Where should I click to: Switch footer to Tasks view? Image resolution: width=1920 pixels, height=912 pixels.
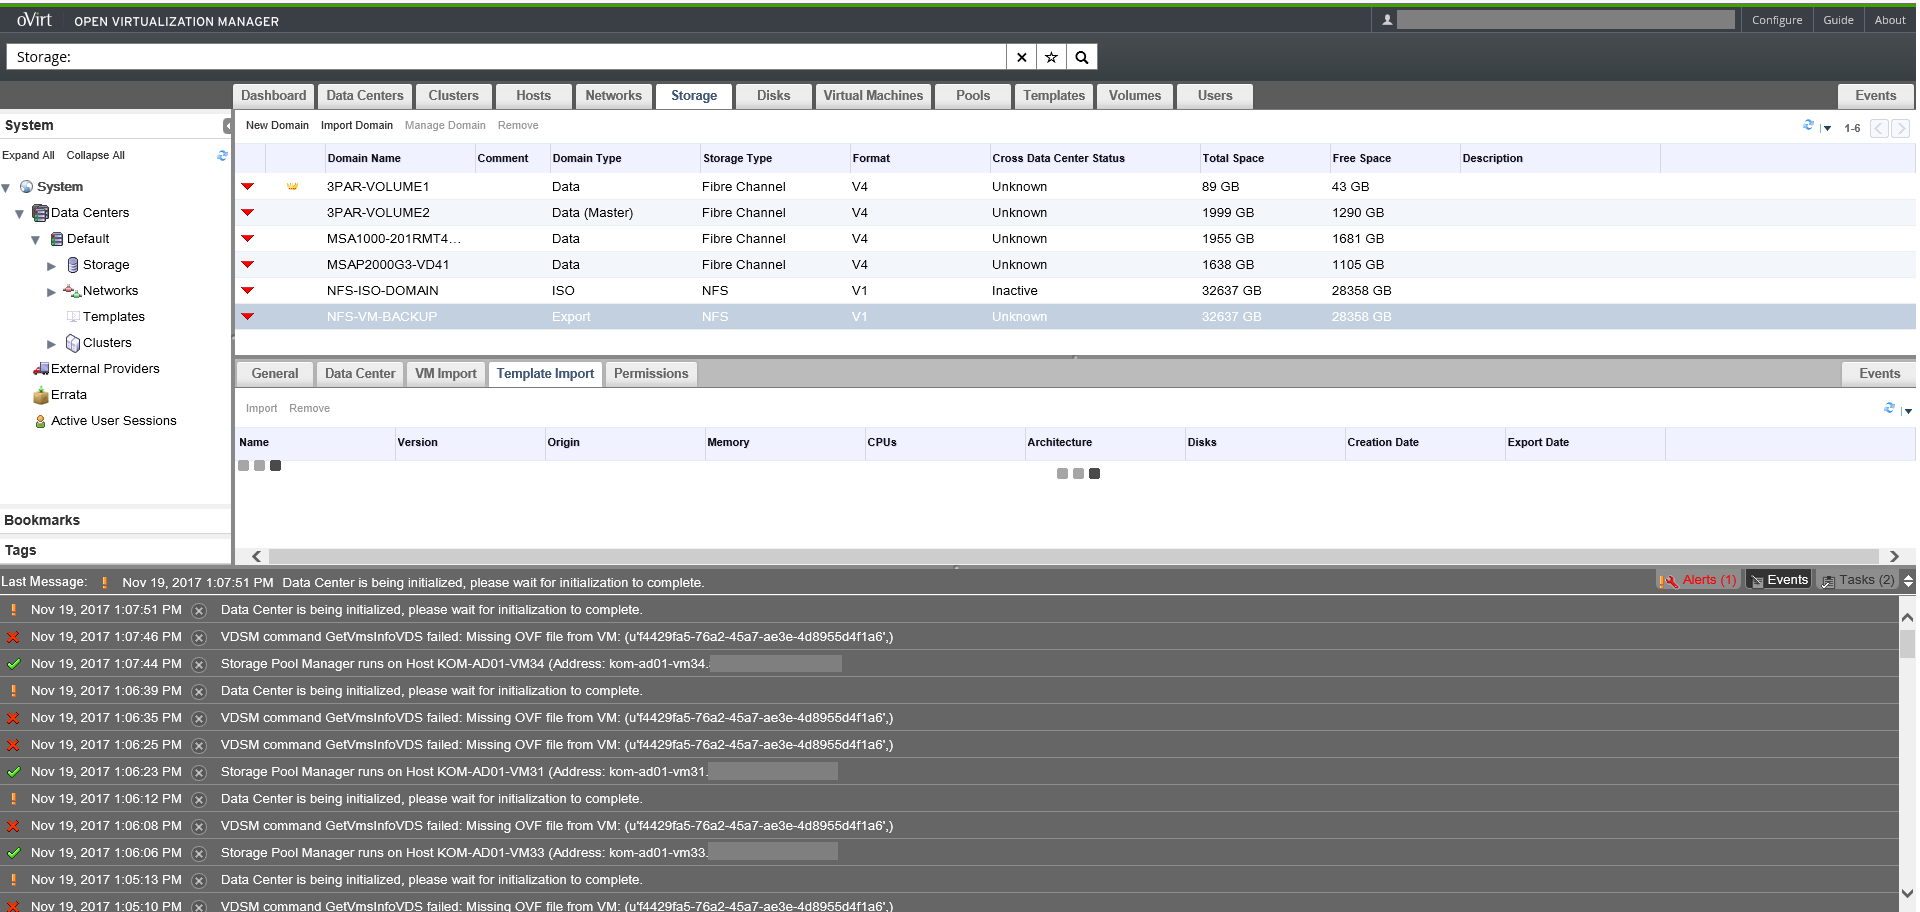coord(1857,580)
